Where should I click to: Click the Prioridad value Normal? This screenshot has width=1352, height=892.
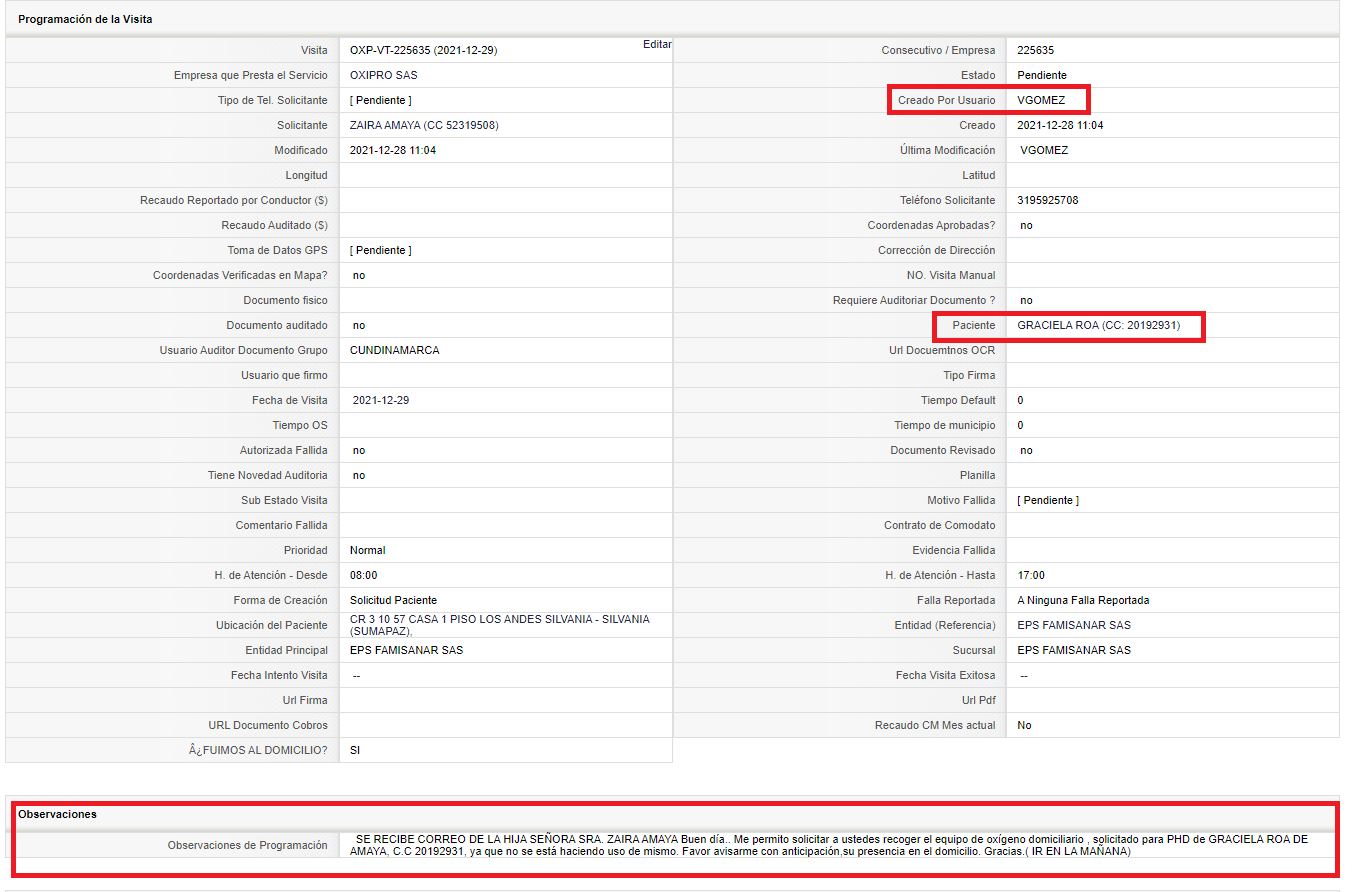tap(368, 550)
